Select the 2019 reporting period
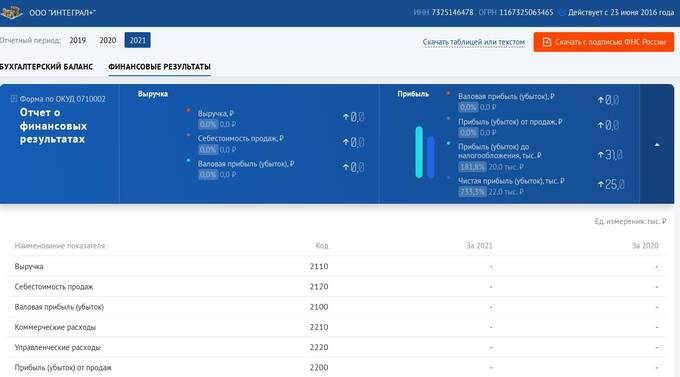 click(x=78, y=40)
